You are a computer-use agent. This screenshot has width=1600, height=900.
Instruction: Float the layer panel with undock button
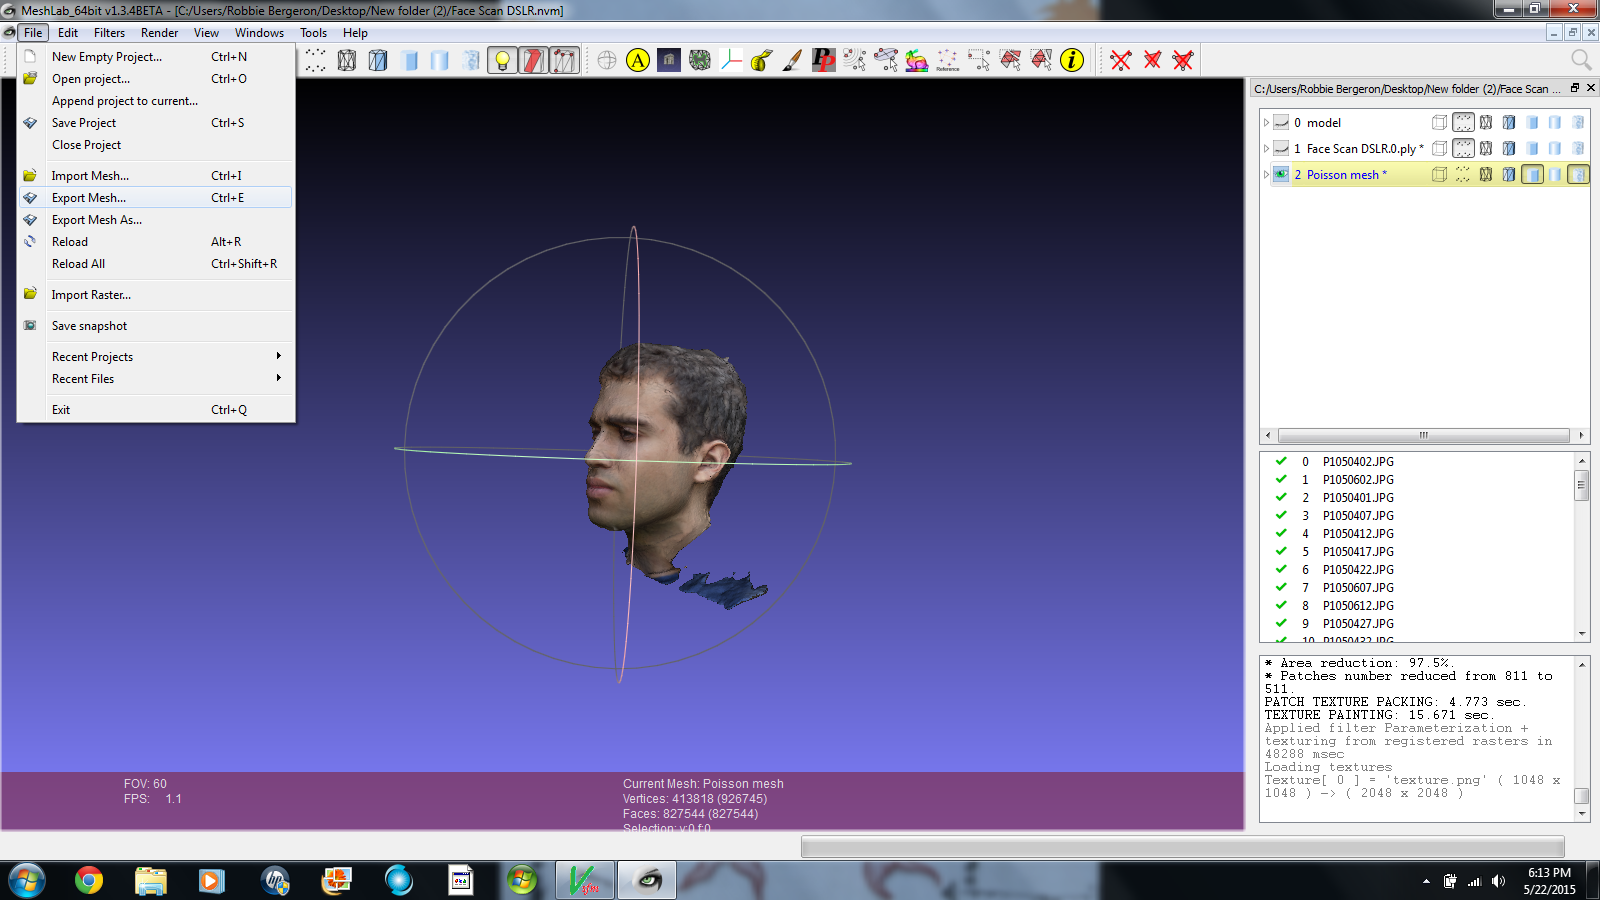click(1575, 88)
